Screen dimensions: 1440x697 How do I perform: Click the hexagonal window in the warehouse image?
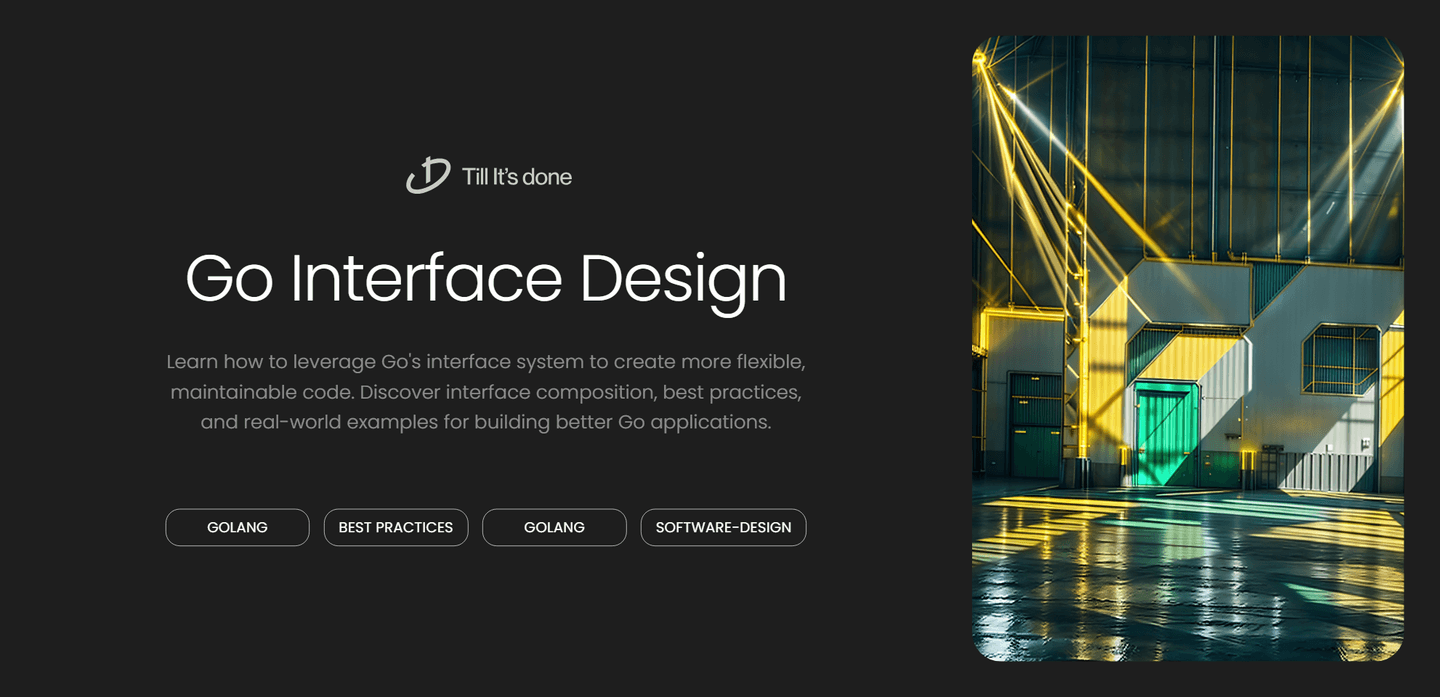click(1340, 358)
